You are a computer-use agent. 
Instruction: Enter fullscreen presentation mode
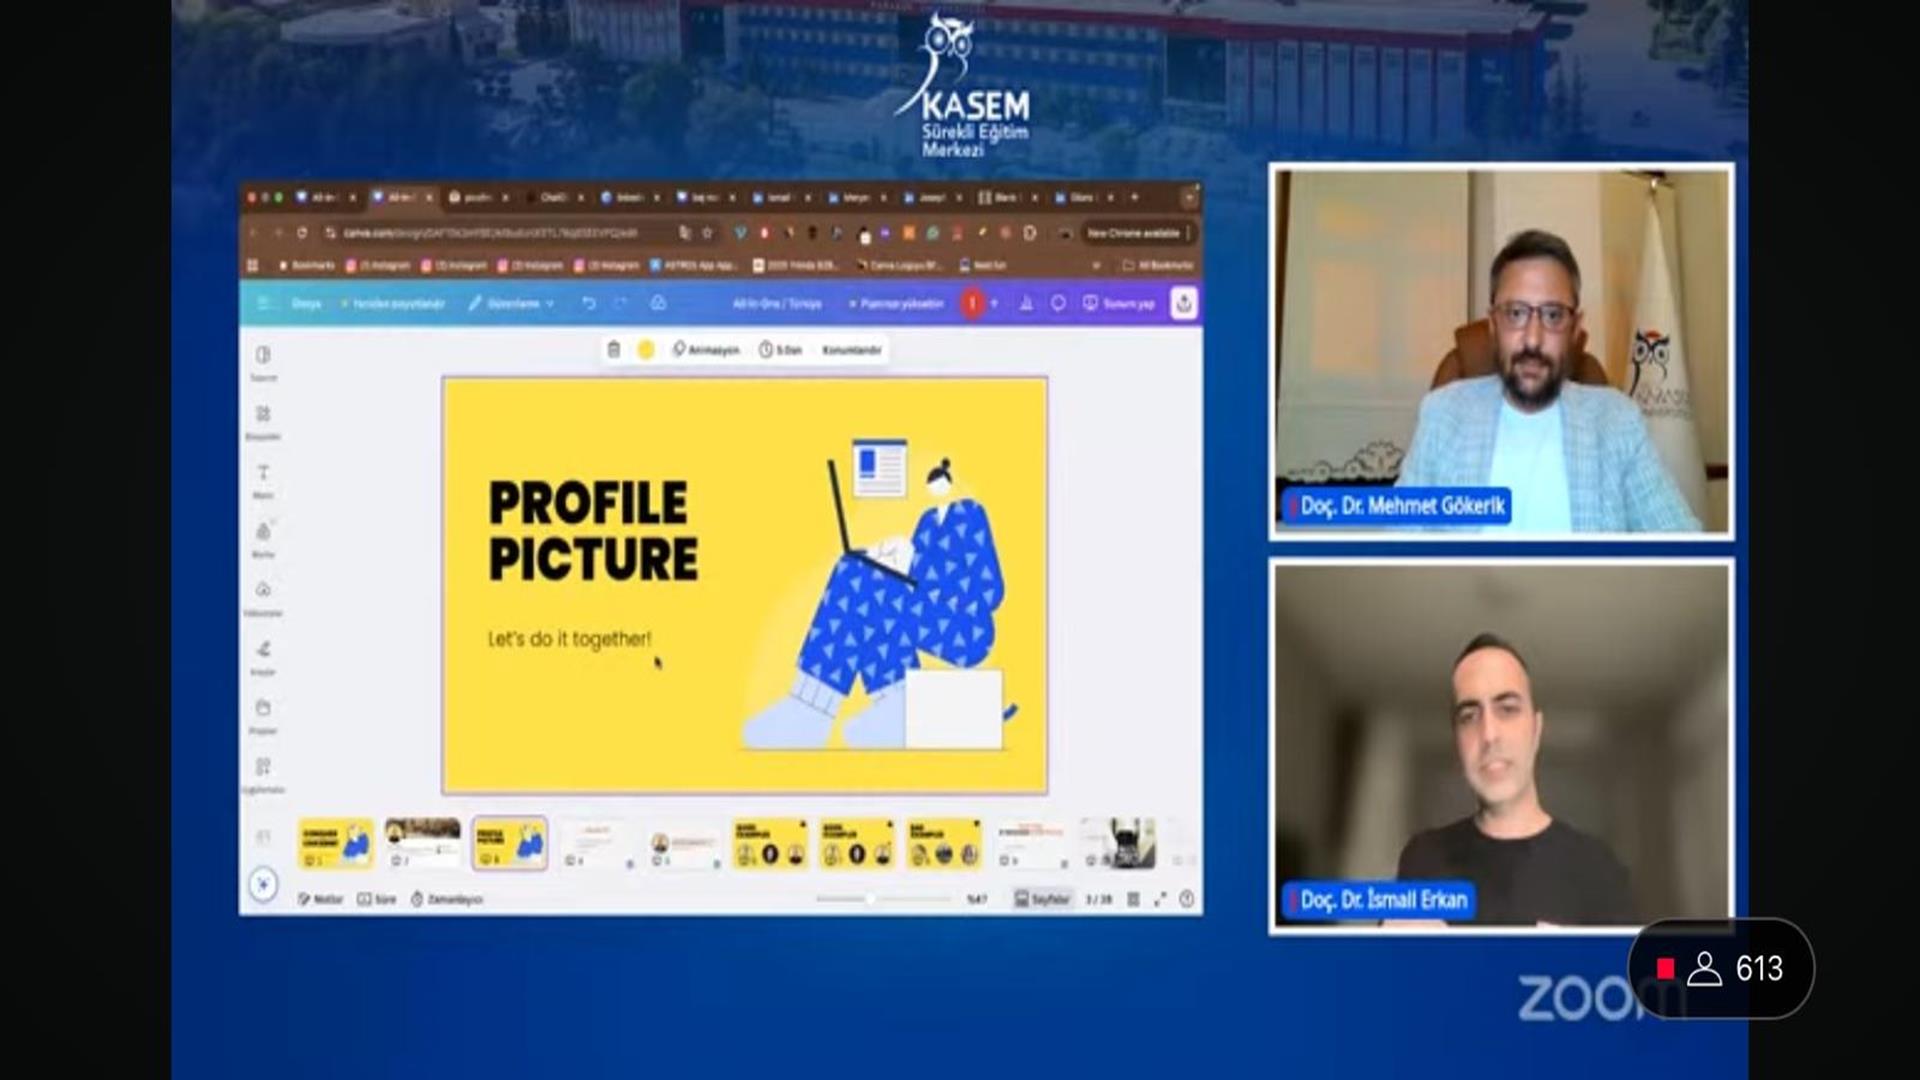point(1160,899)
